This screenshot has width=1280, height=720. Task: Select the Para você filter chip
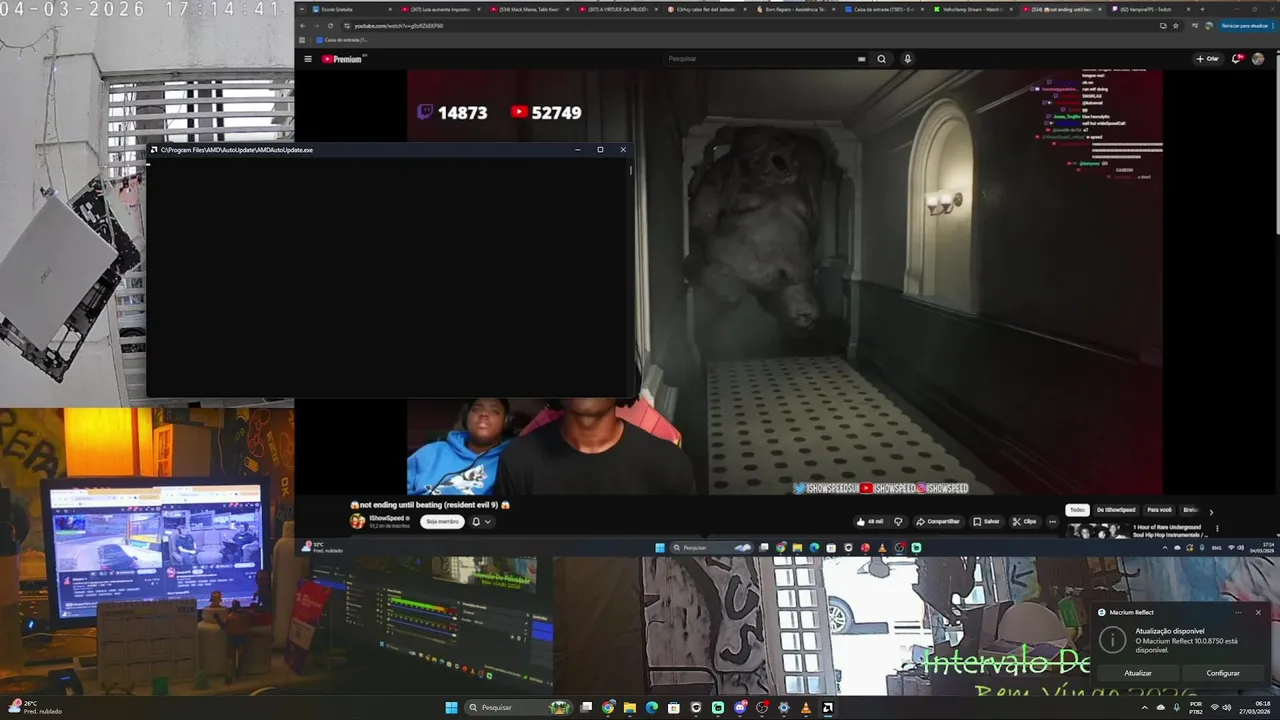[1159, 510]
